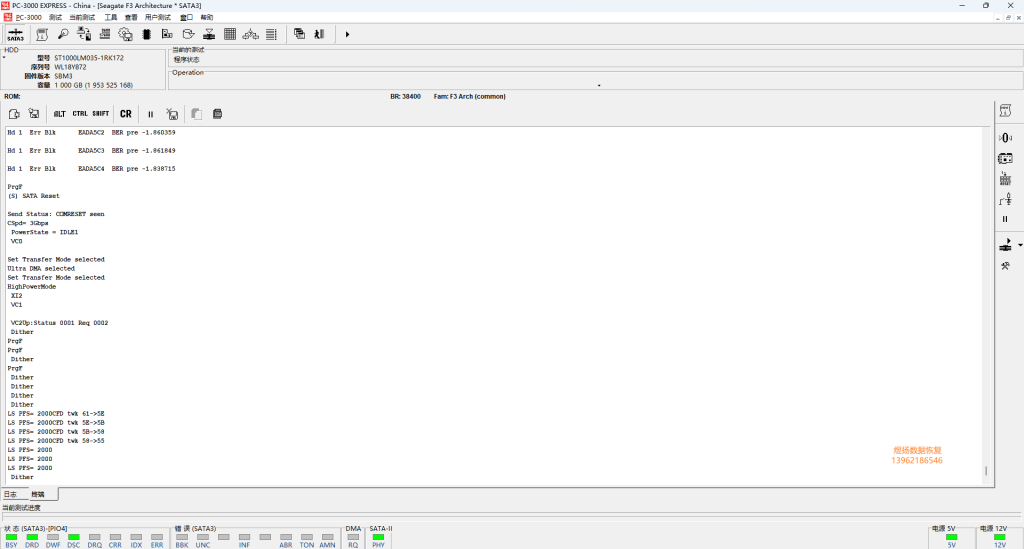Image resolution: width=1024 pixels, height=549 pixels.
Task: Click the grounding signal icon in right sidebar
Action: 1005,200
